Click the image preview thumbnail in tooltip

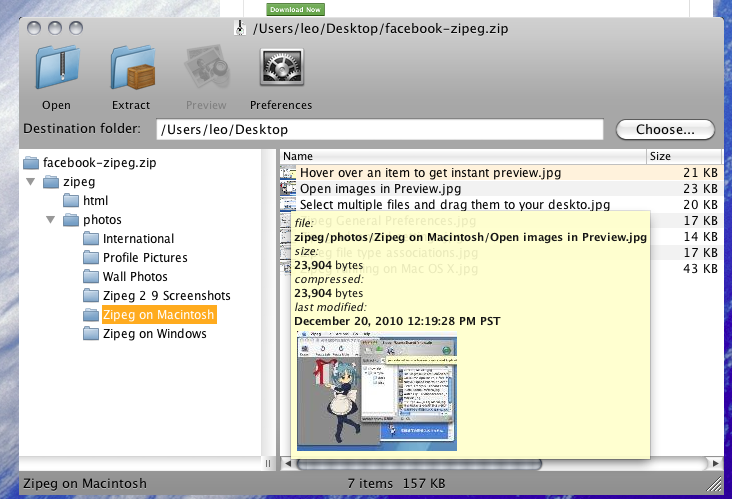(x=377, y=393)
